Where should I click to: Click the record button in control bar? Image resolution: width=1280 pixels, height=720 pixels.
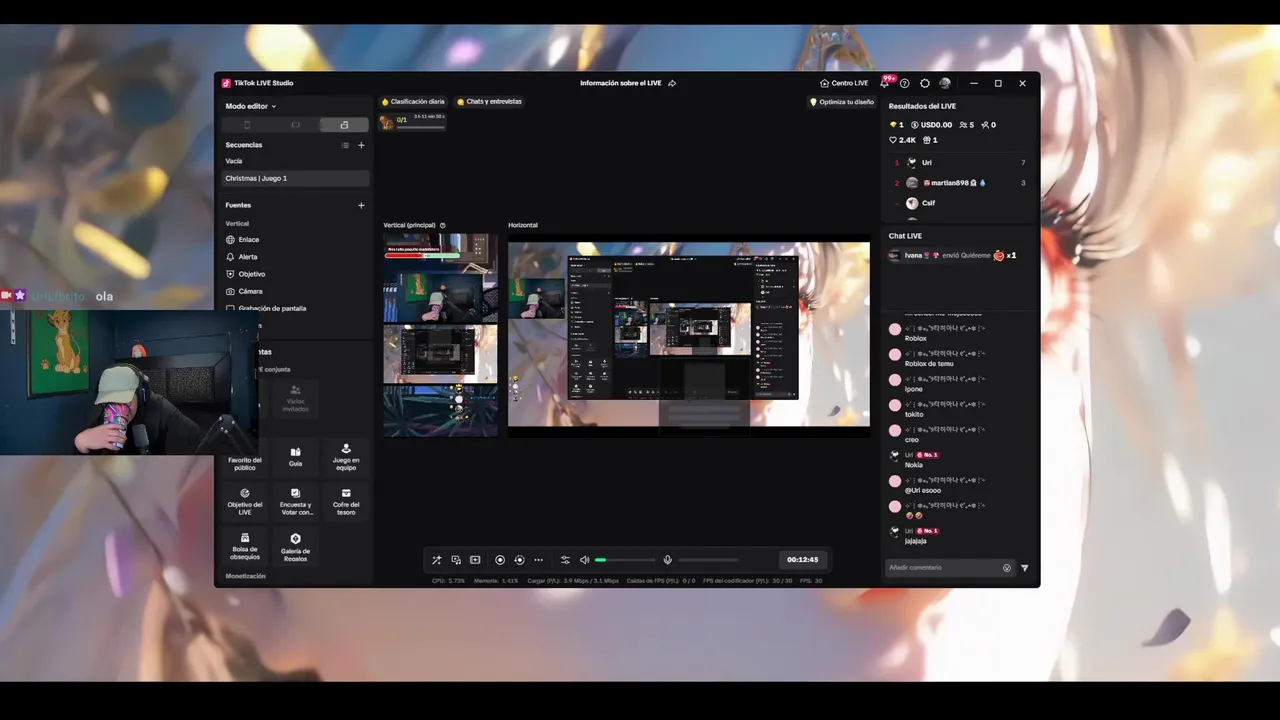[500, 560]
